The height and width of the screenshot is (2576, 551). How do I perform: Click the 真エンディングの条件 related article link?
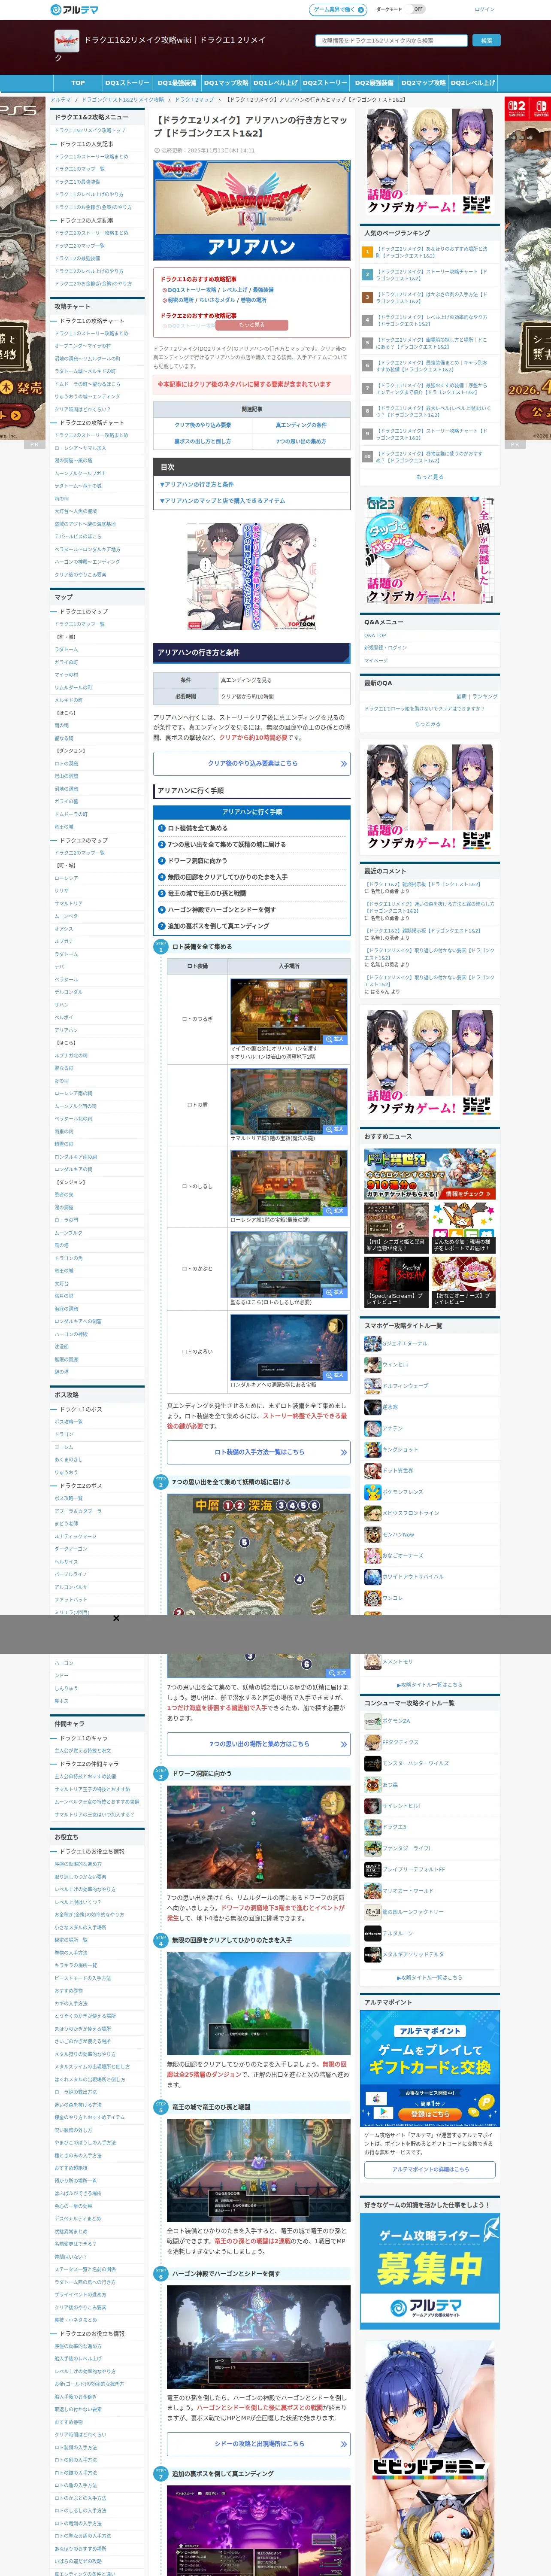[x=301, y=425]
